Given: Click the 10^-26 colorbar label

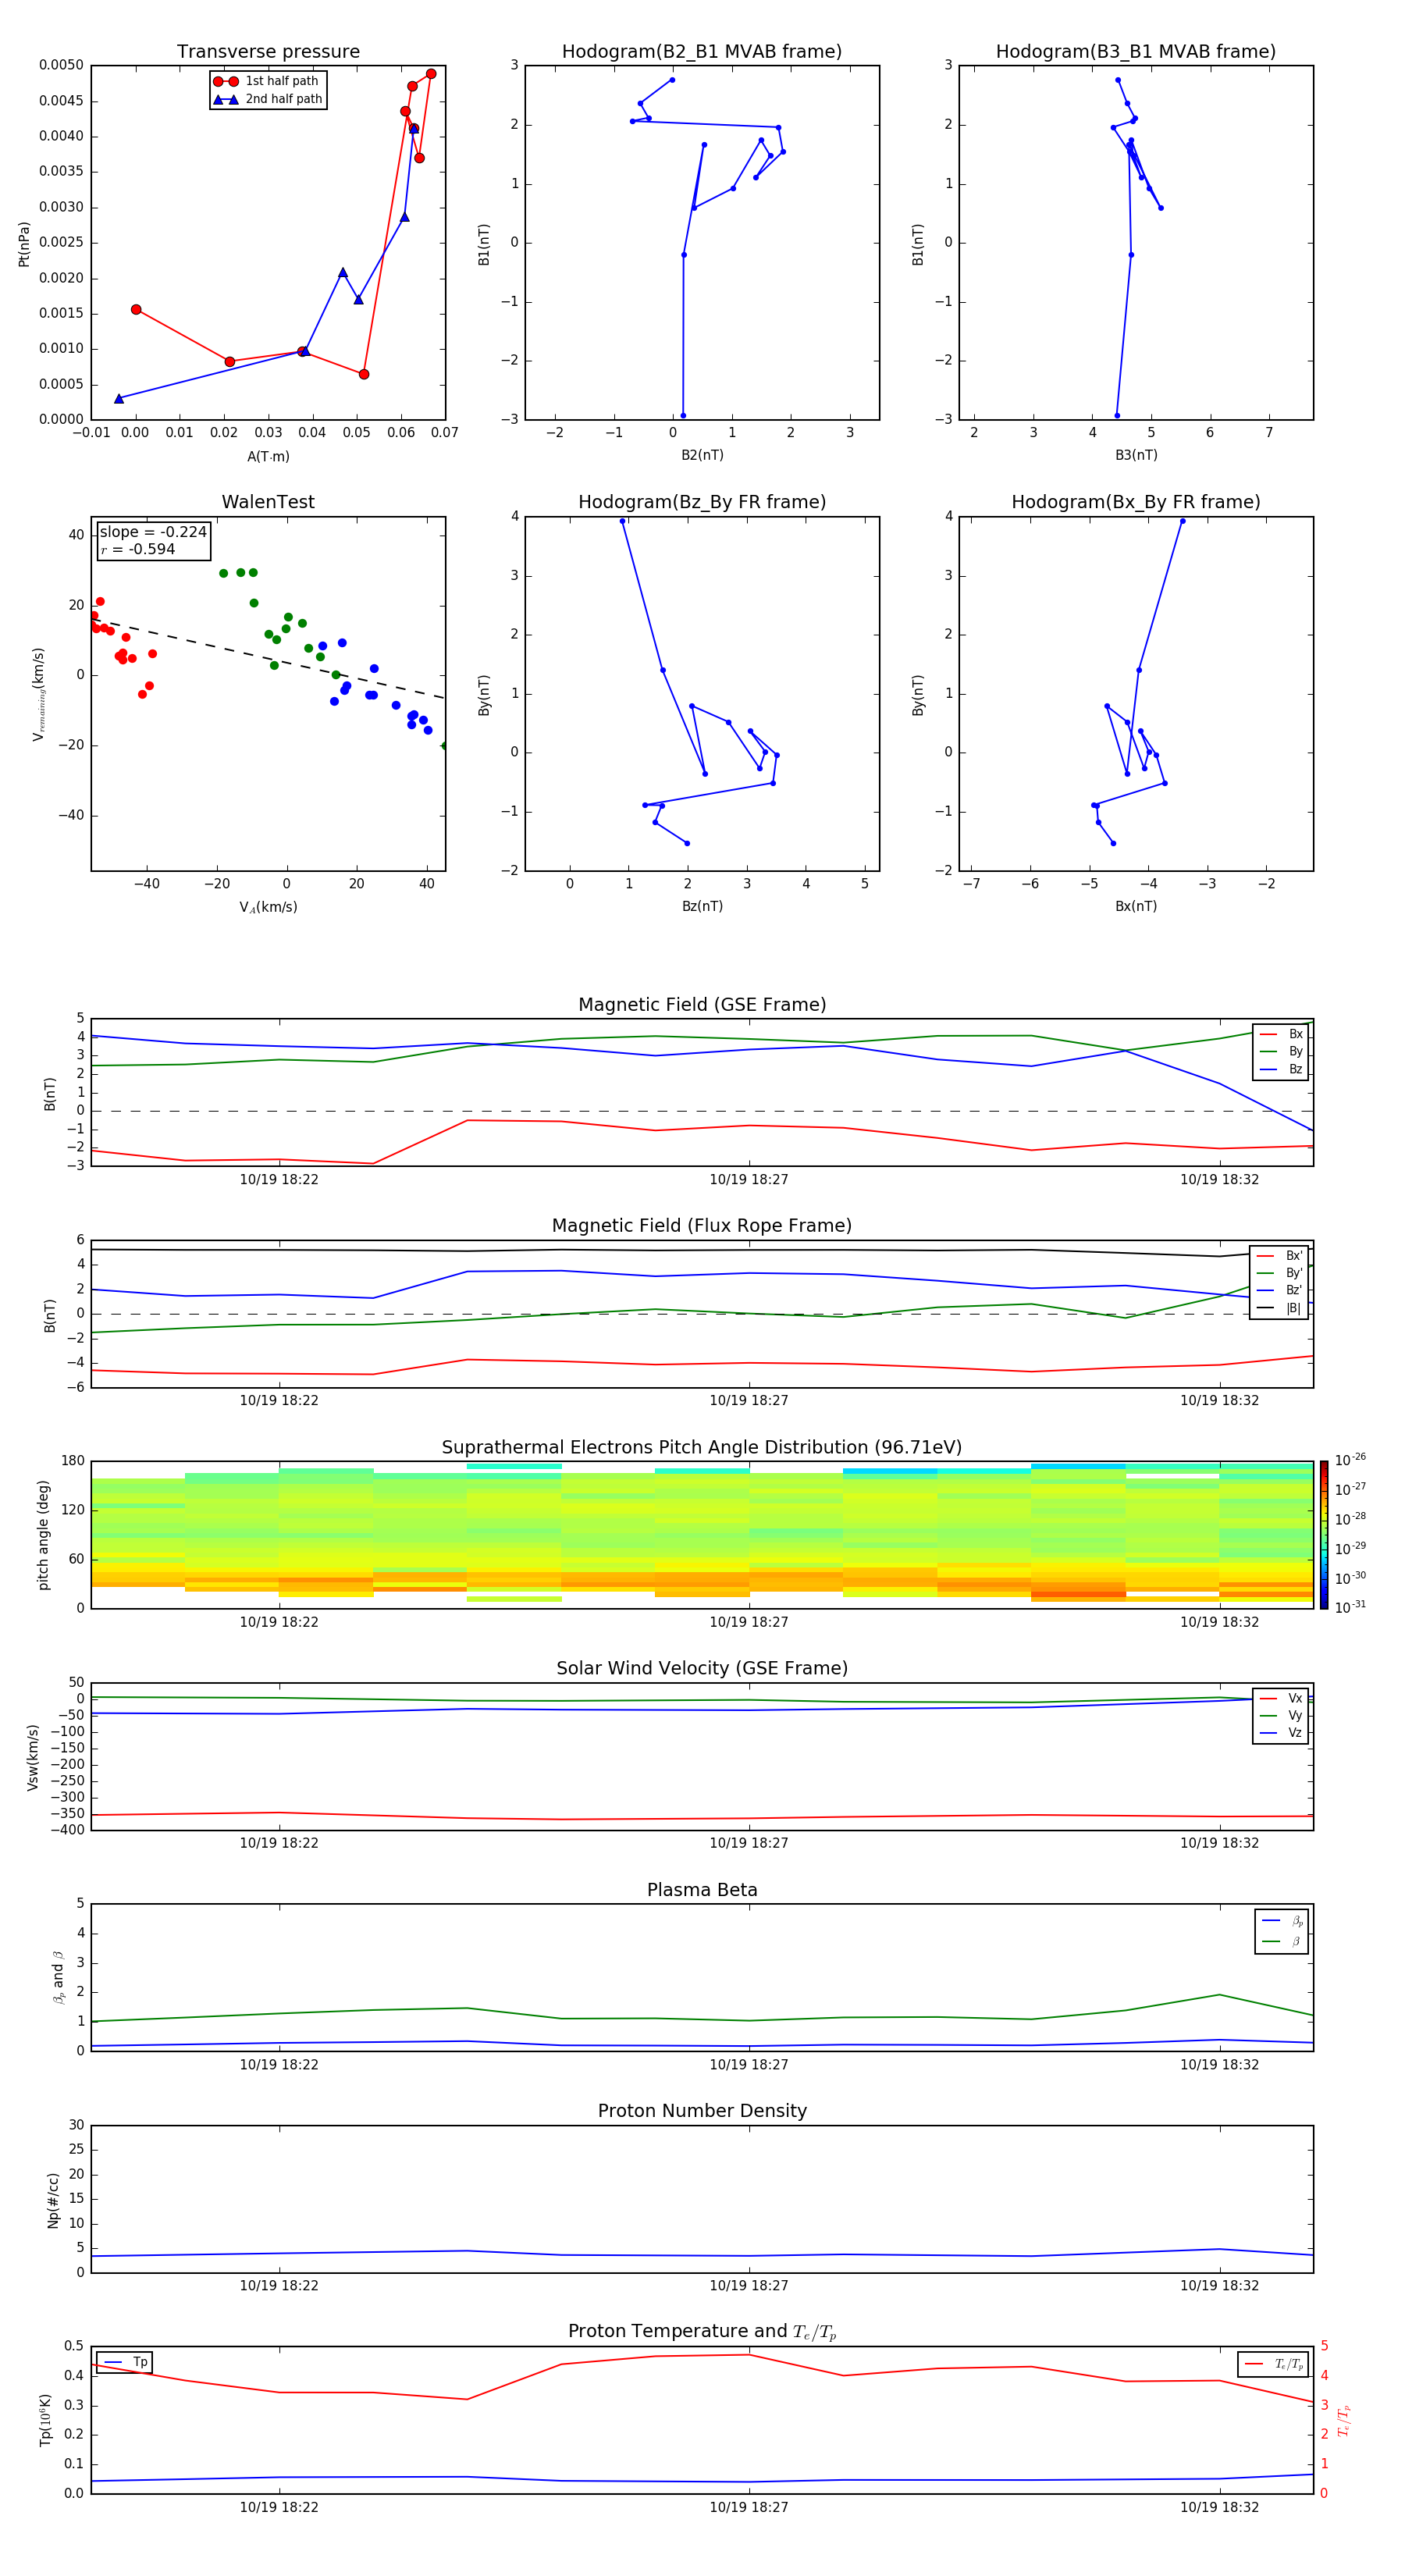Looking at the screenshot, I should pyautogui.click(x=1350, y=1460).
